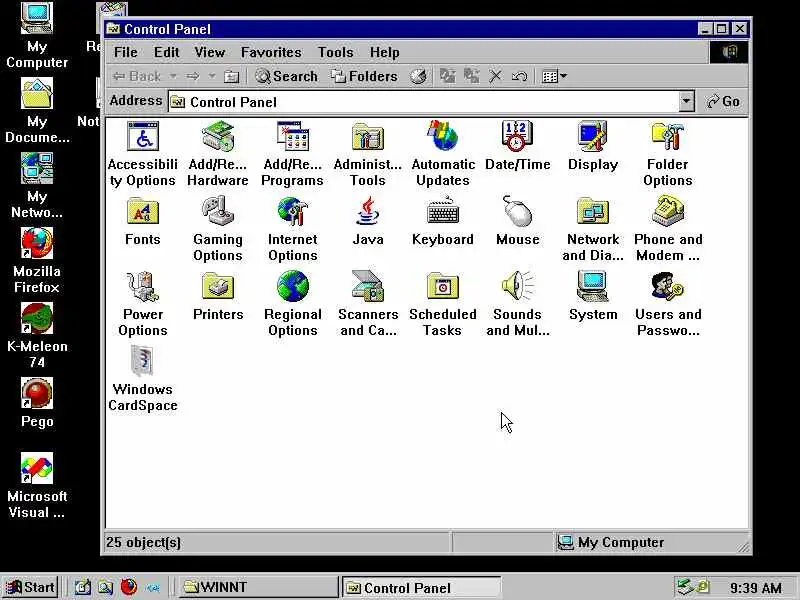Expand the Back history dropdown arrow
Image resolution: width=800 pixels, height=600 pixels.
(173, 77)
